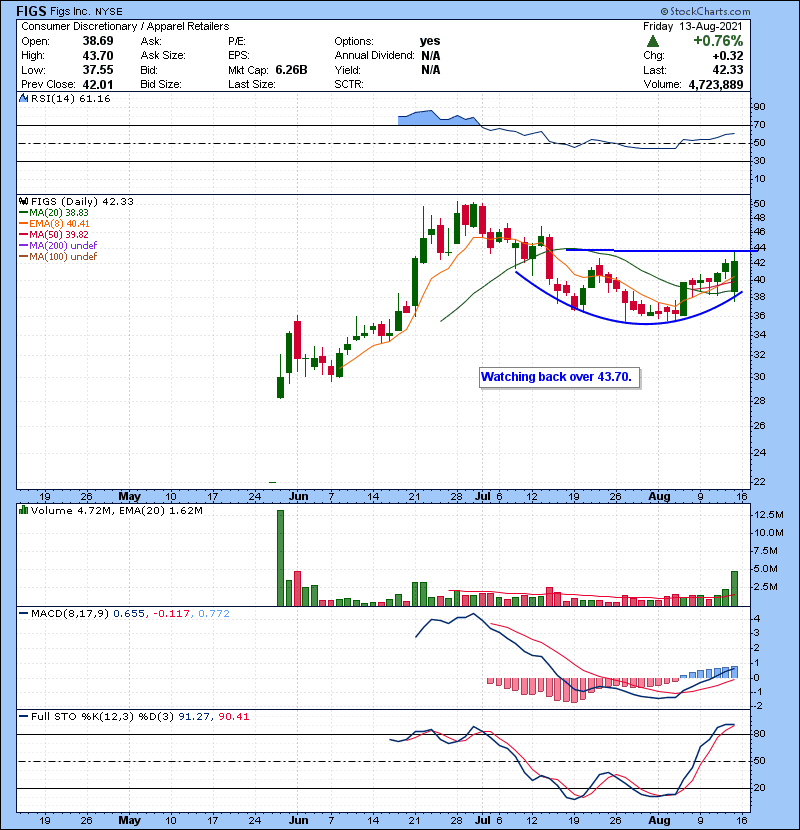Click the 44 label on the price axis
Screen dimensions: 800x830
pyautogui.click(x=759, y=248)
